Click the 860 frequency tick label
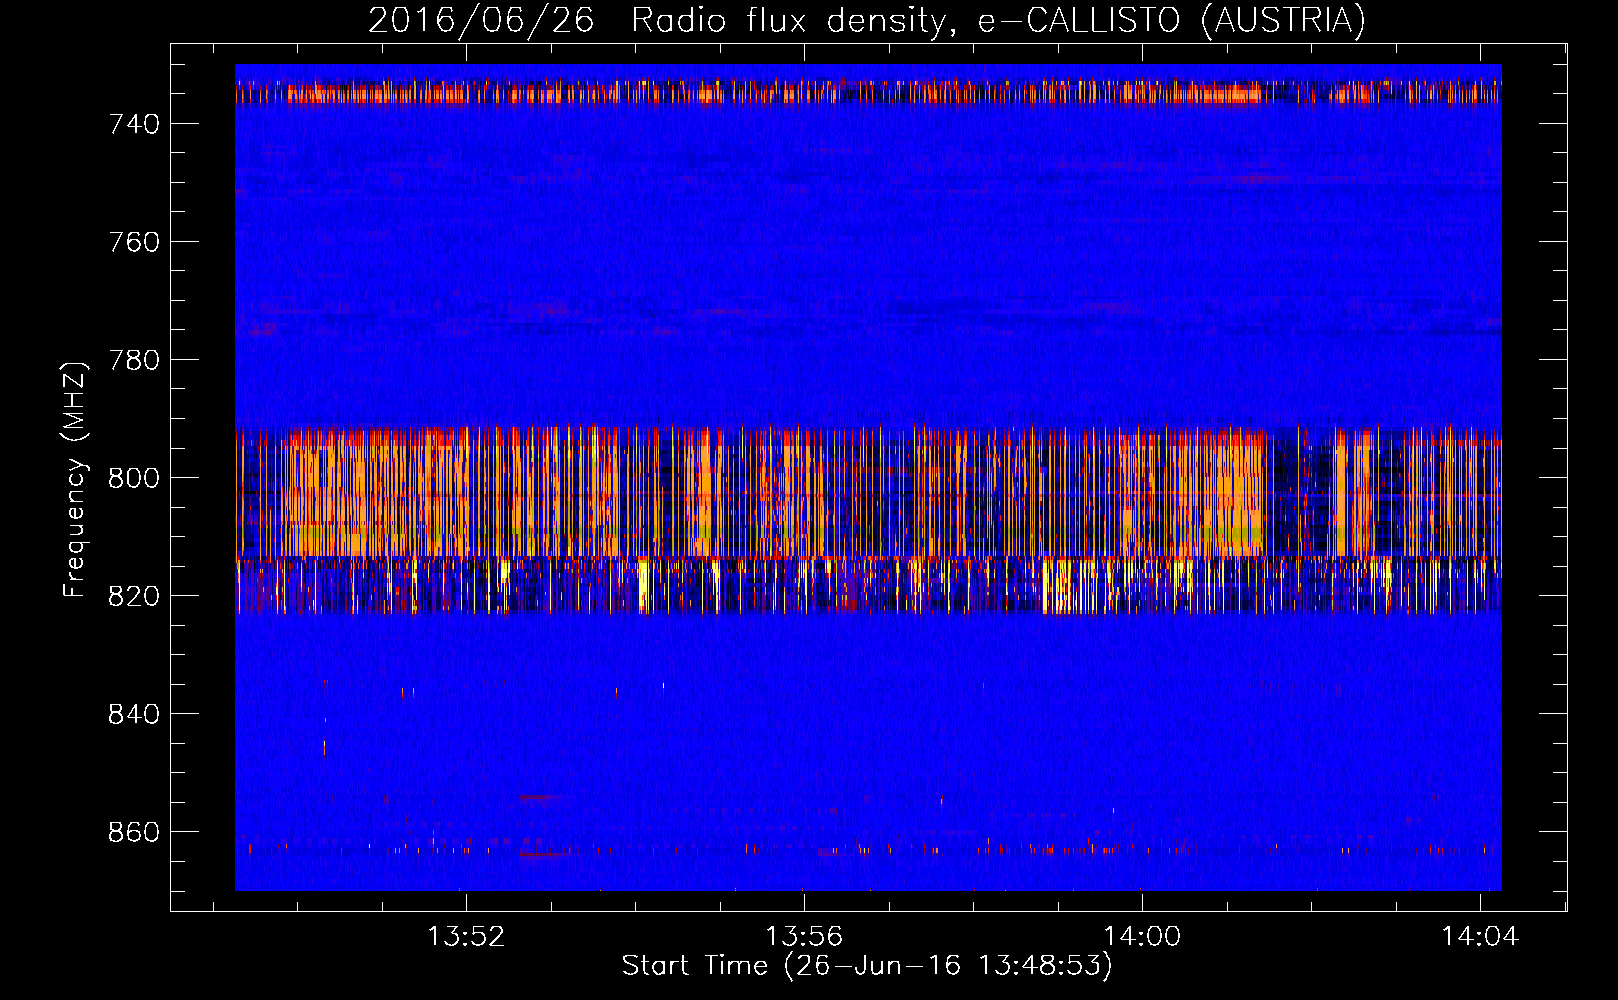This screenshot has width=1618, height=1000. tap(134, 832)
